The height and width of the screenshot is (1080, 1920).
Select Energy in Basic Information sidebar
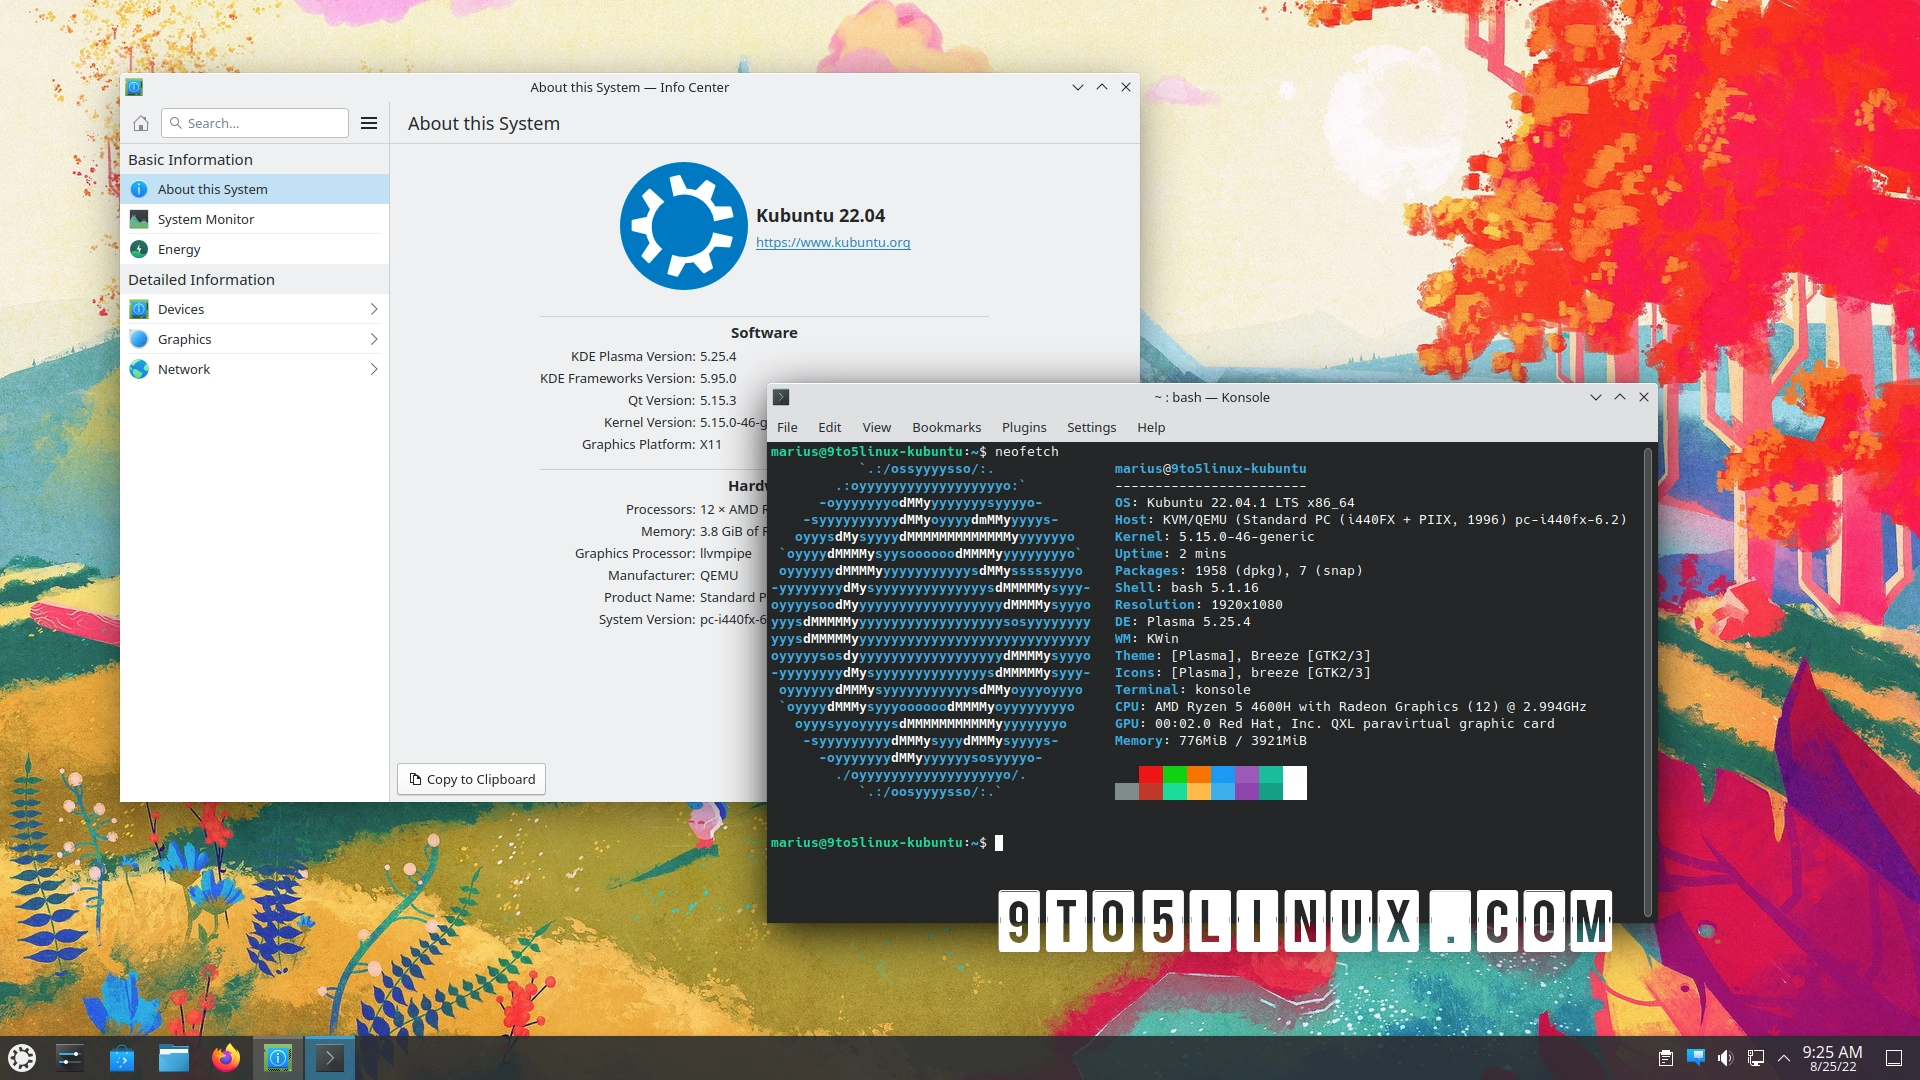click(x=180, y=249)
